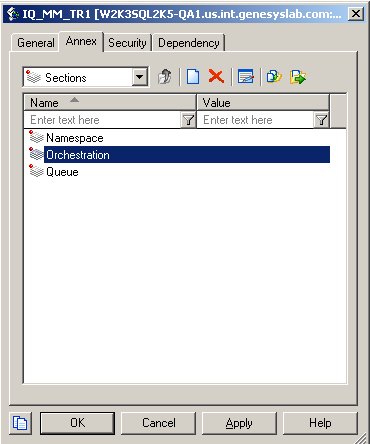This screenshot has width=370, height=444.
Task: Open the Sections dropdown arrow
Action: point(140,77)
